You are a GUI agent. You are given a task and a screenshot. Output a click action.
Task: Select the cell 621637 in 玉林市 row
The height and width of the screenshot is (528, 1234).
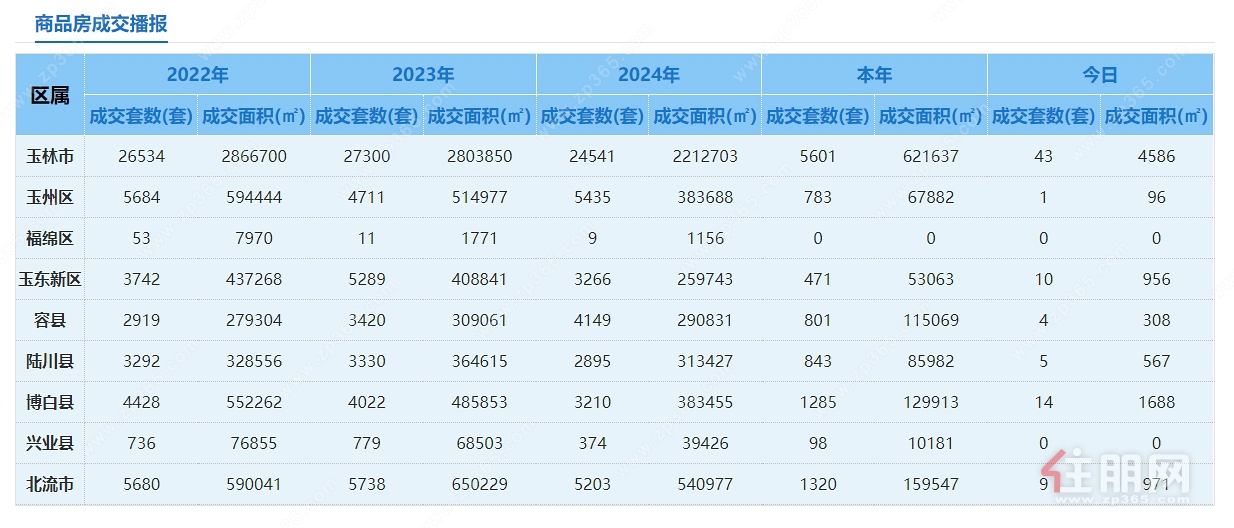pos(931,156)
